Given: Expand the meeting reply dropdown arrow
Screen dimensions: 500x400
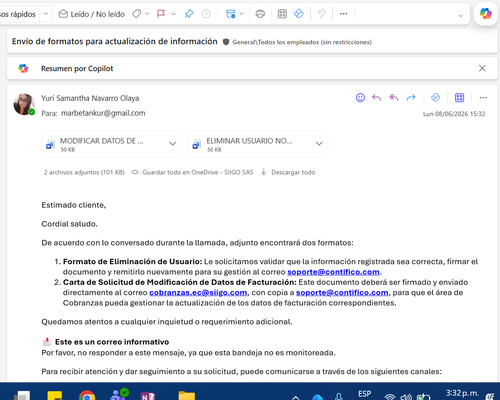Looking at the screenshot, I should [x=242, y=14].
